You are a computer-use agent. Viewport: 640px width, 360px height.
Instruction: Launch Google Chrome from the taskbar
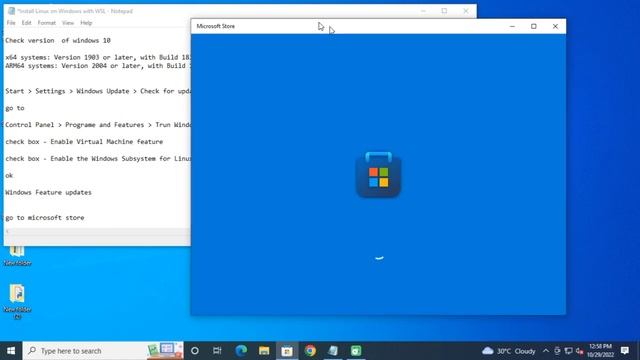(x=310, y=351)
